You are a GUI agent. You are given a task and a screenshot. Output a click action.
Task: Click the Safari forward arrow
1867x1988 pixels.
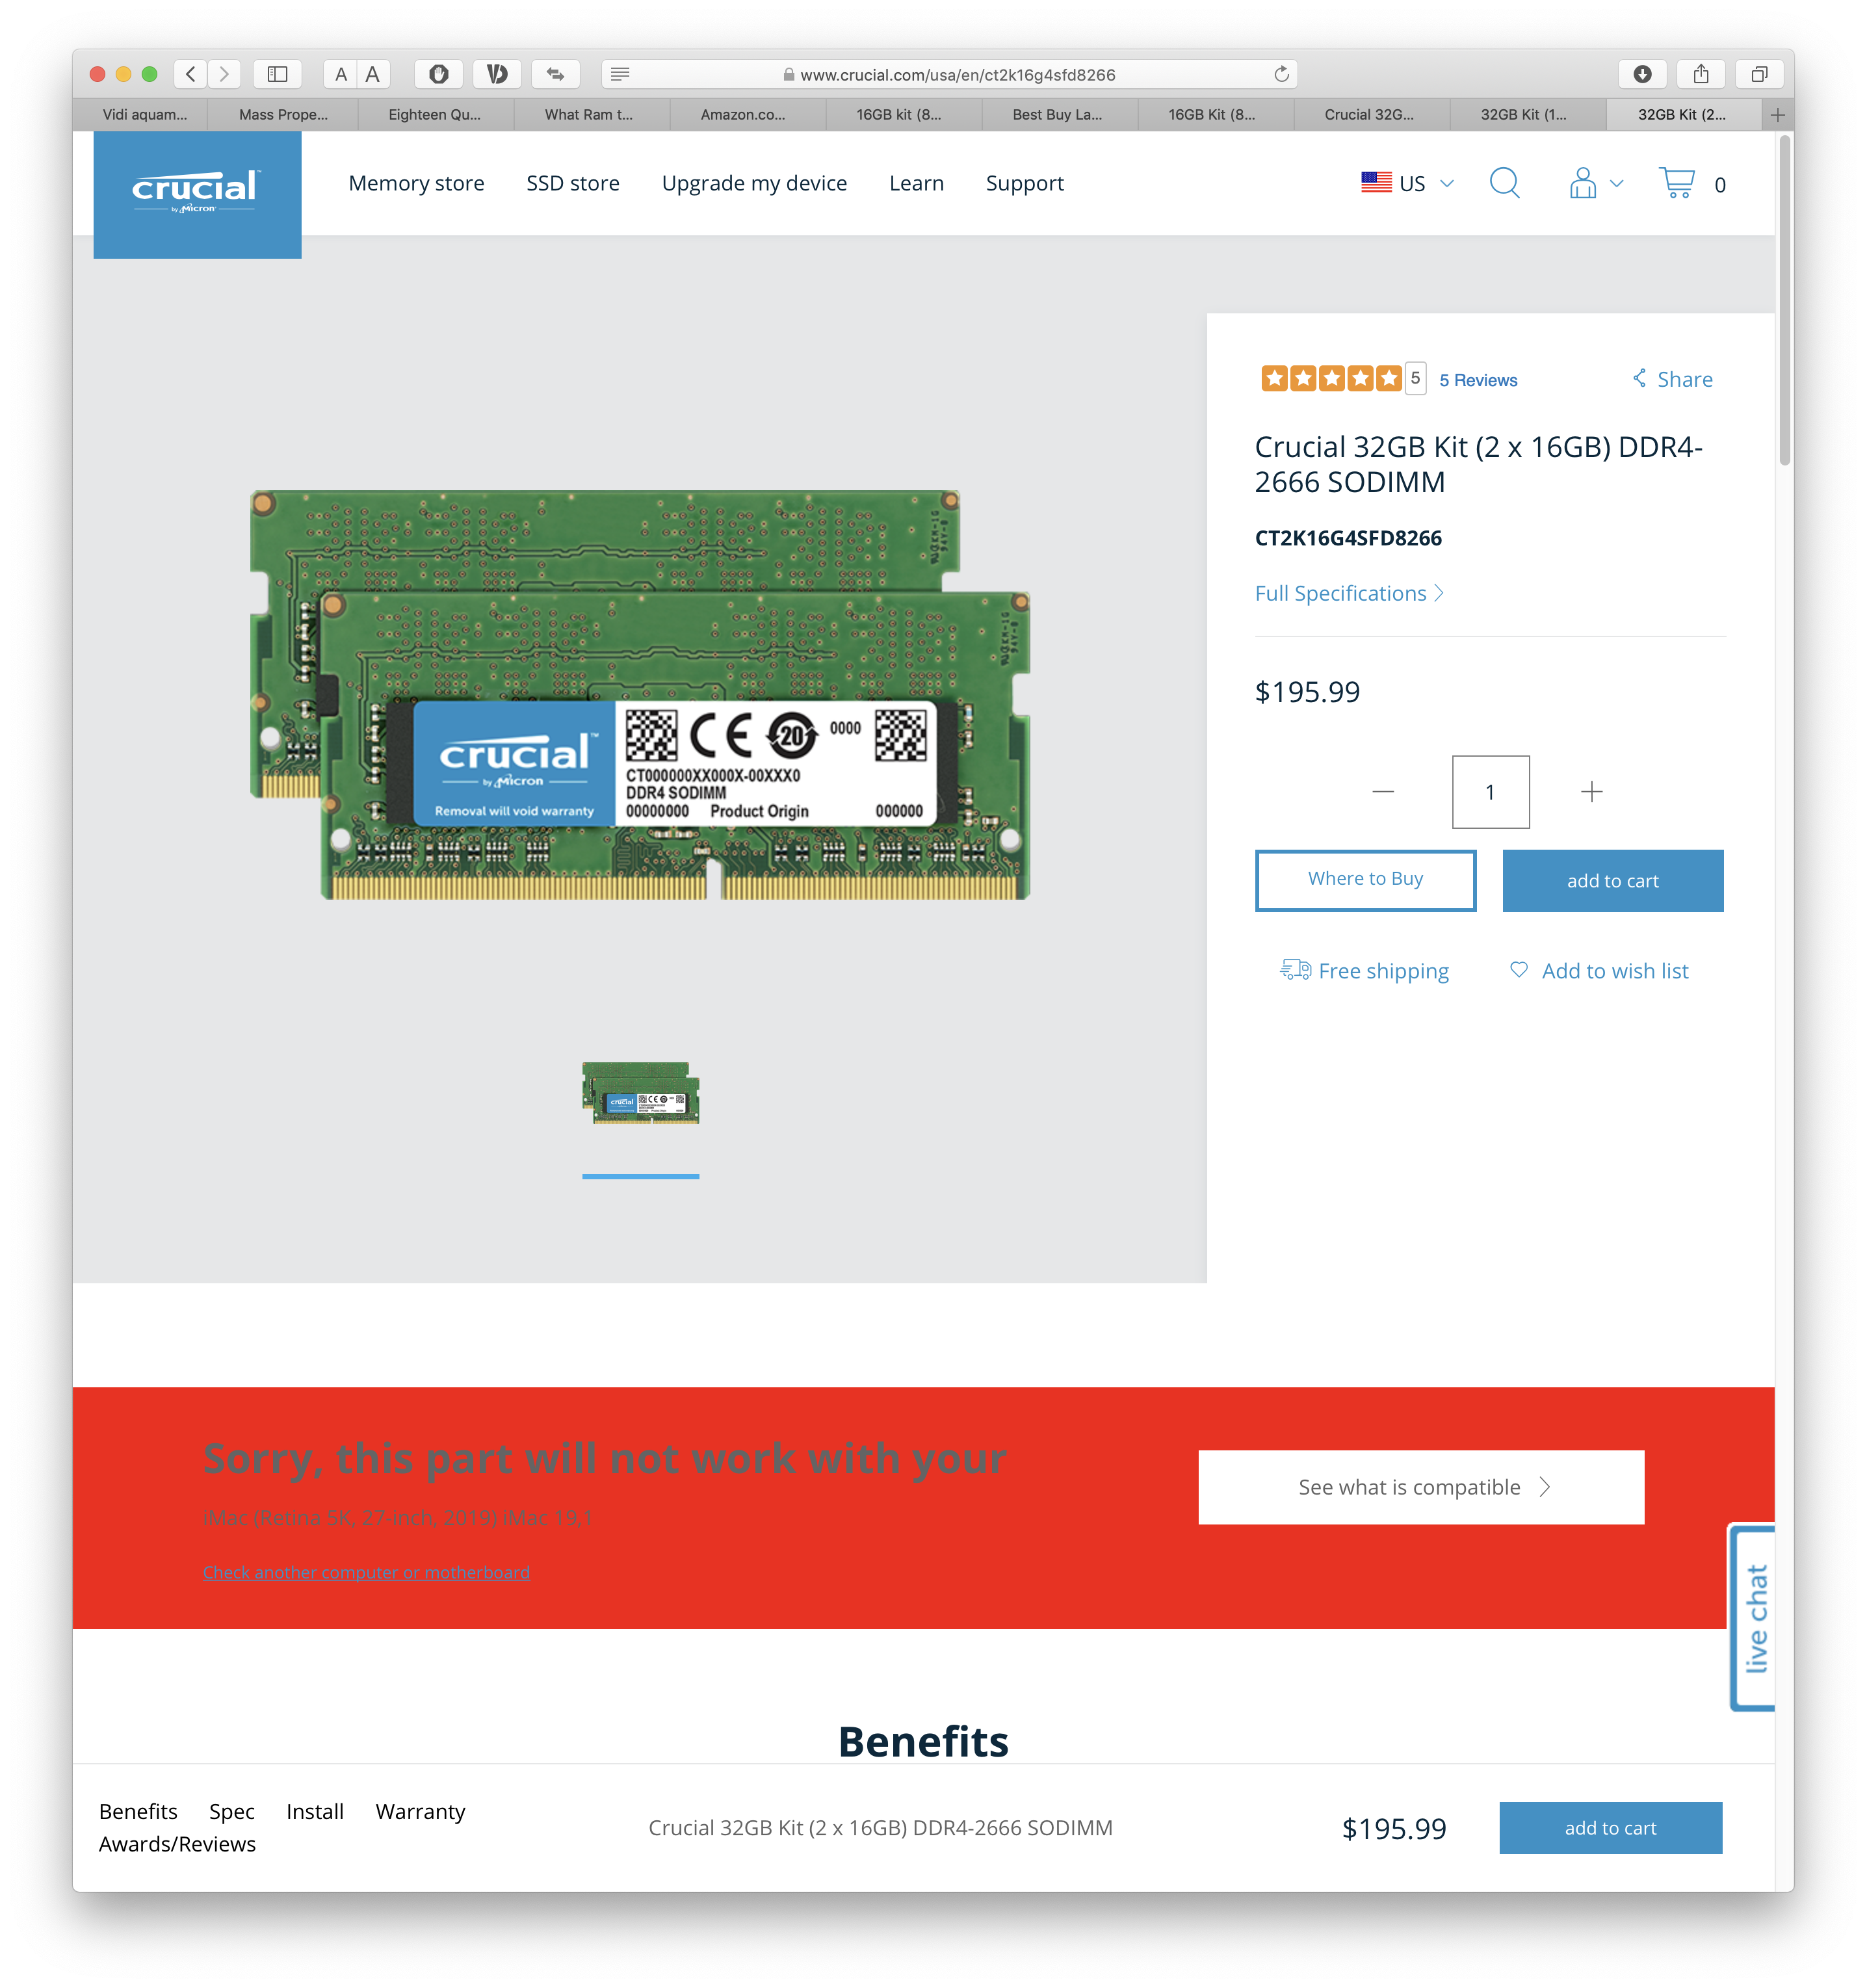point(224,74)
